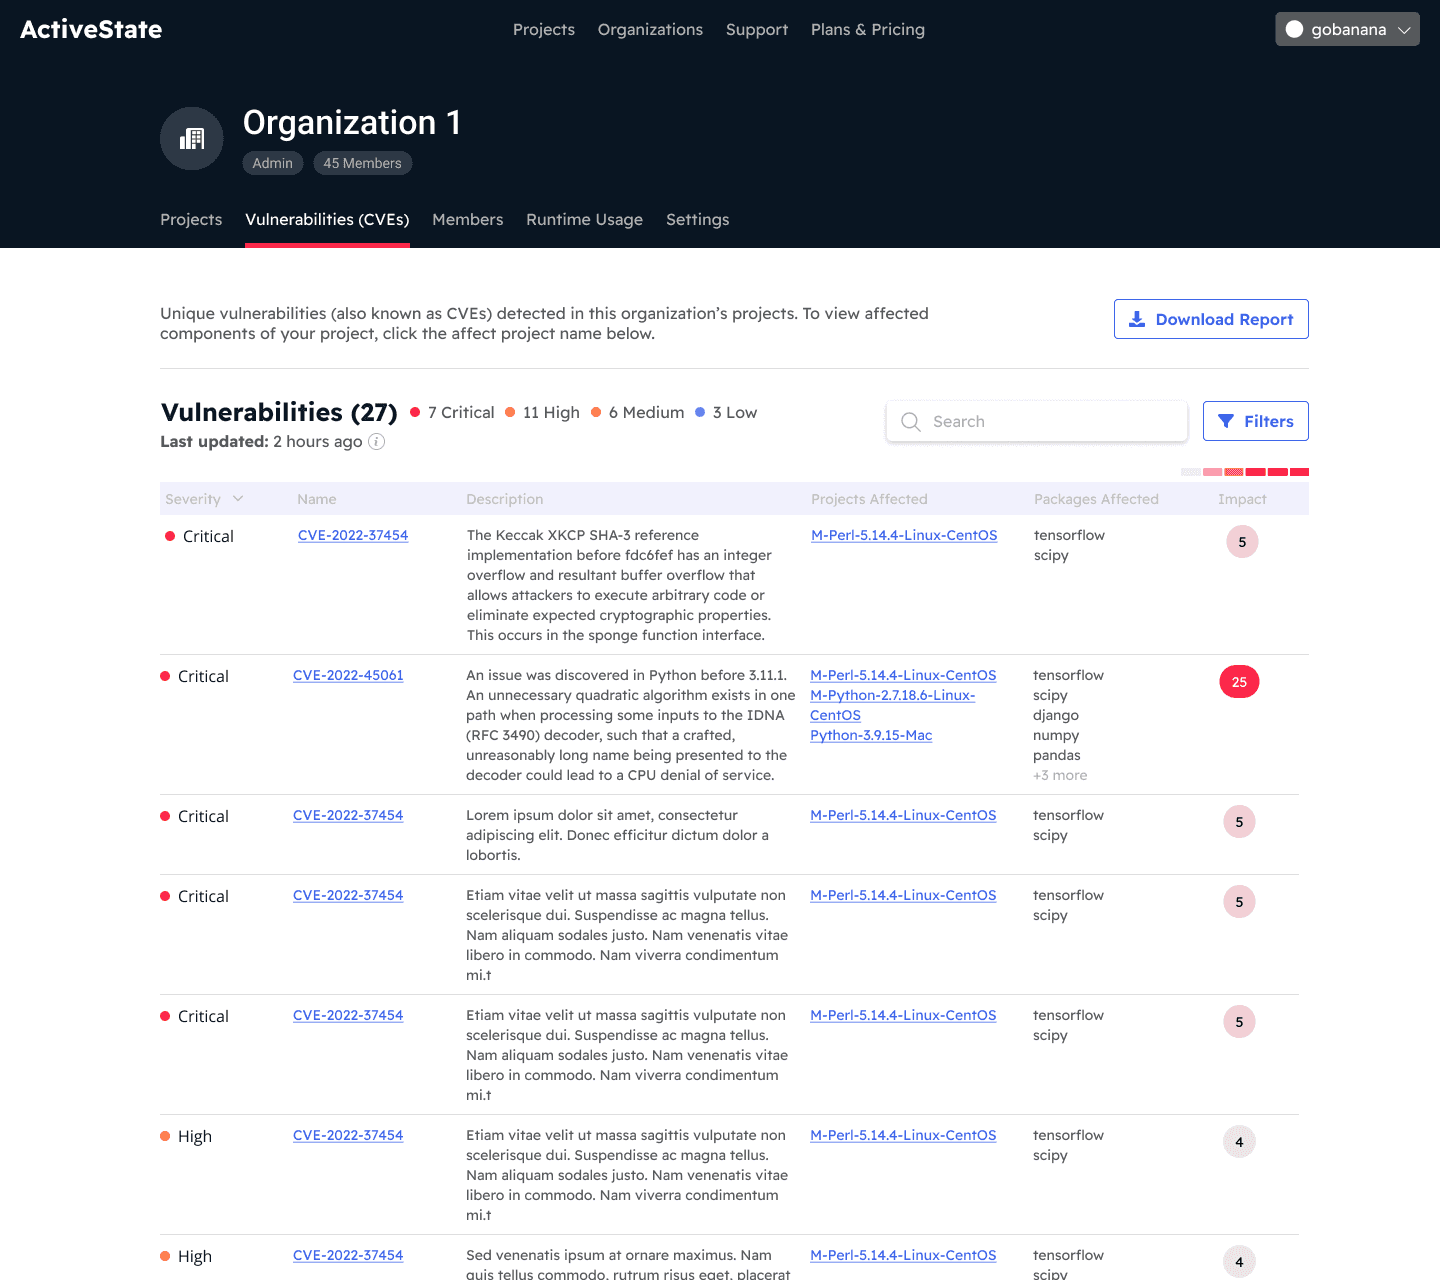Click the impact badge 5 in the Keccak row
1440x1280 pixels.
click(1242, 542)
